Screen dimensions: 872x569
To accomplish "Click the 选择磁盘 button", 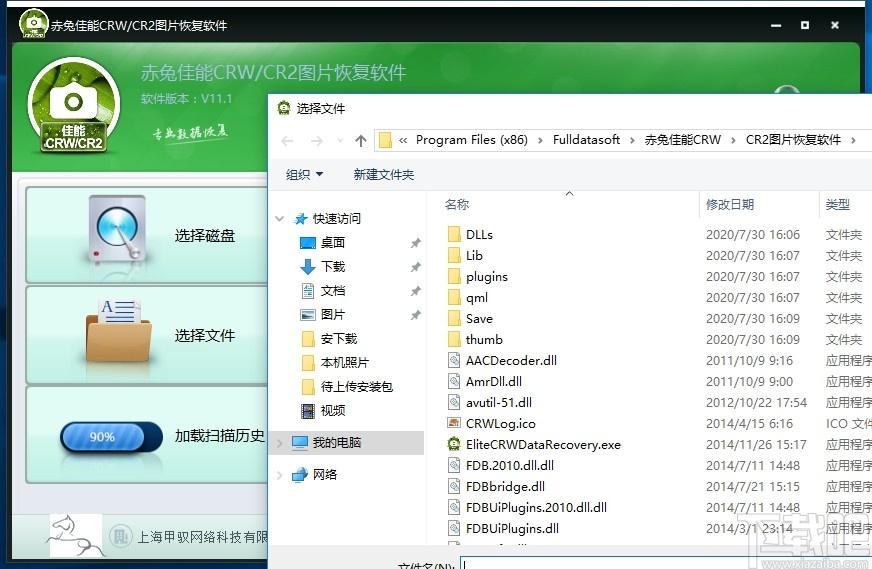I will point(147,235).
